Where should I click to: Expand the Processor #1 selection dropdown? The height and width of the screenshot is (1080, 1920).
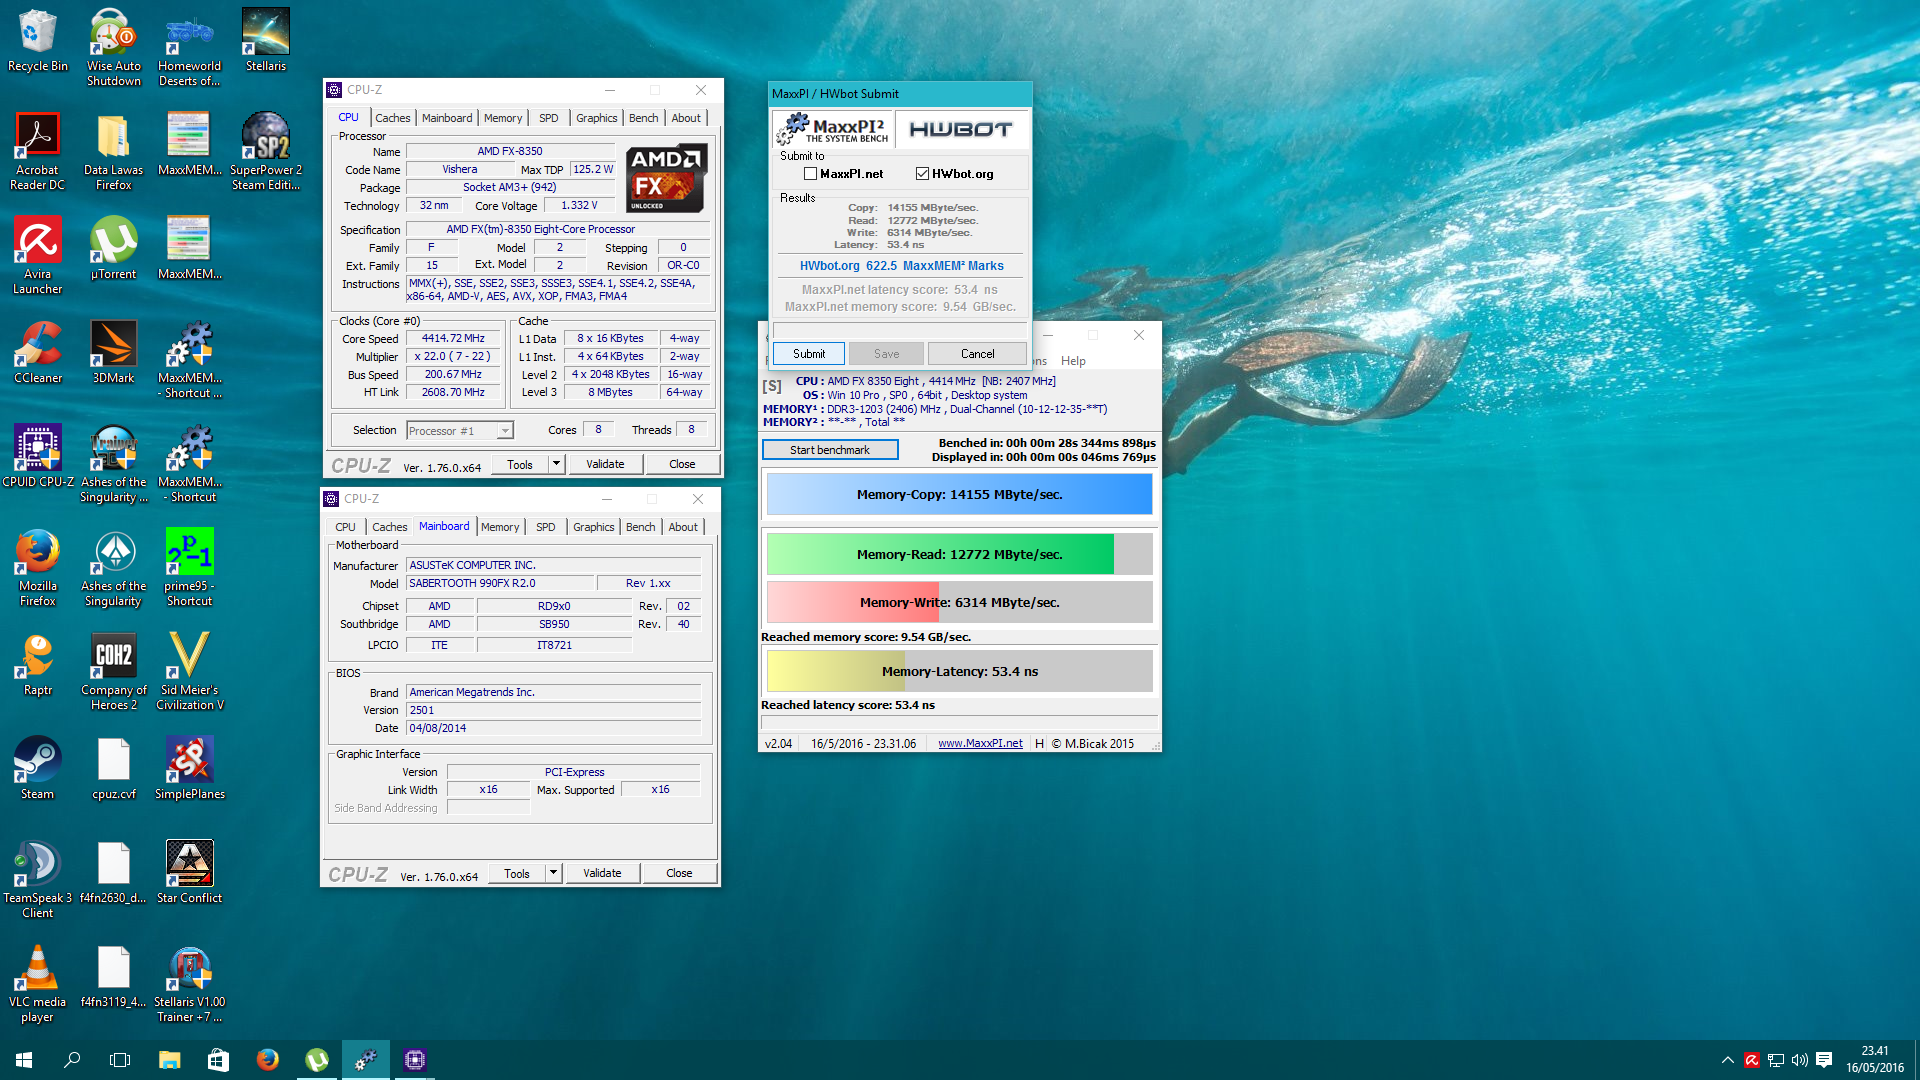coord(505,431)
